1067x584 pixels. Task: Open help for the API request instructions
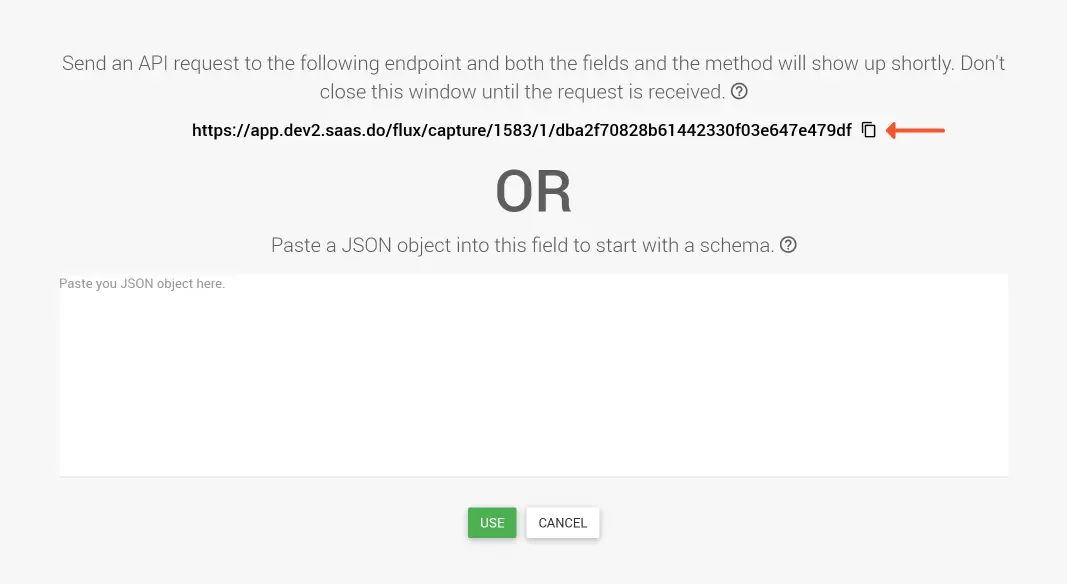coord(739,92)
